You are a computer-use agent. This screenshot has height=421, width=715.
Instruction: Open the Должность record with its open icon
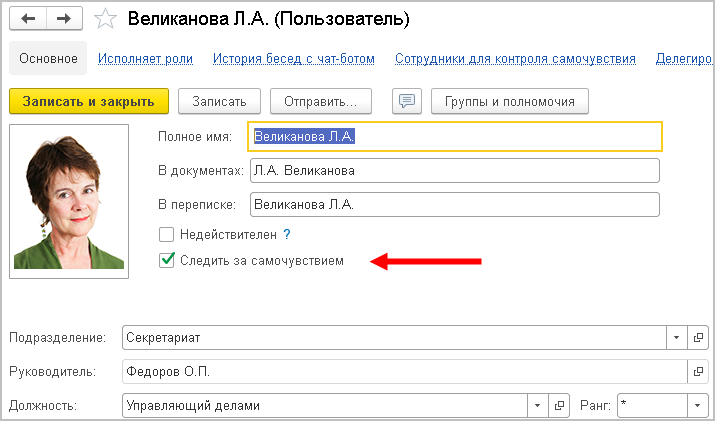pos(561,406)
